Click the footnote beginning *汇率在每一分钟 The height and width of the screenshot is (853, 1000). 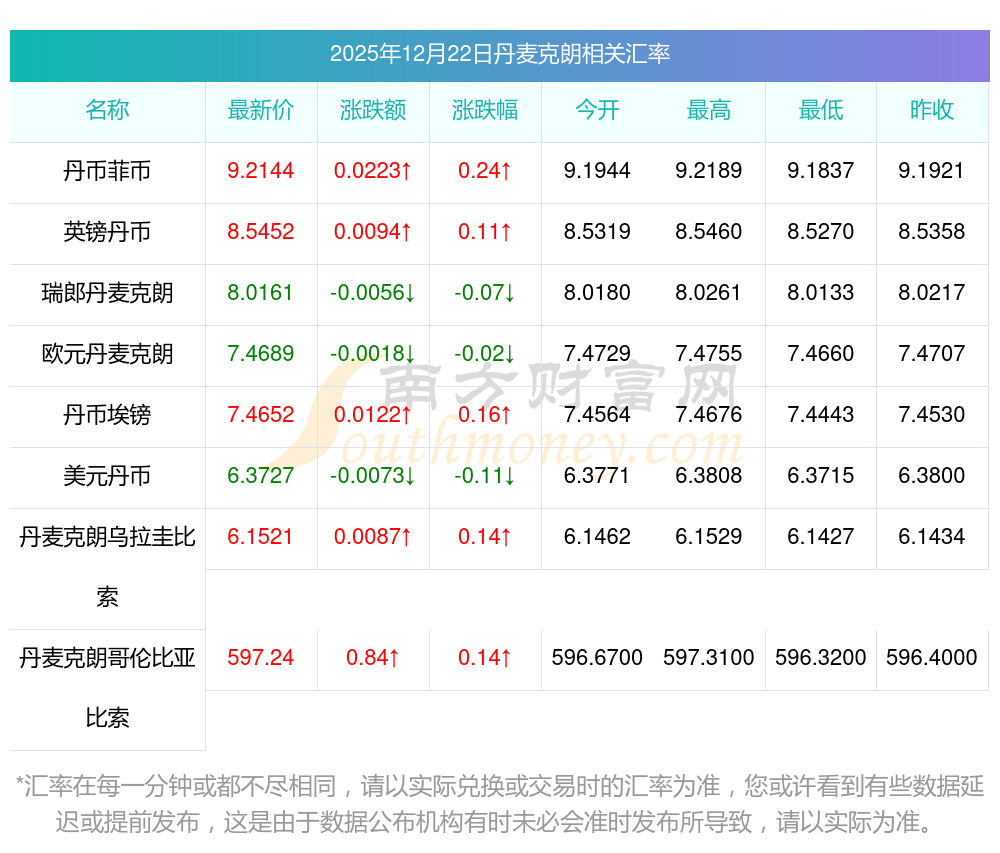499,804
